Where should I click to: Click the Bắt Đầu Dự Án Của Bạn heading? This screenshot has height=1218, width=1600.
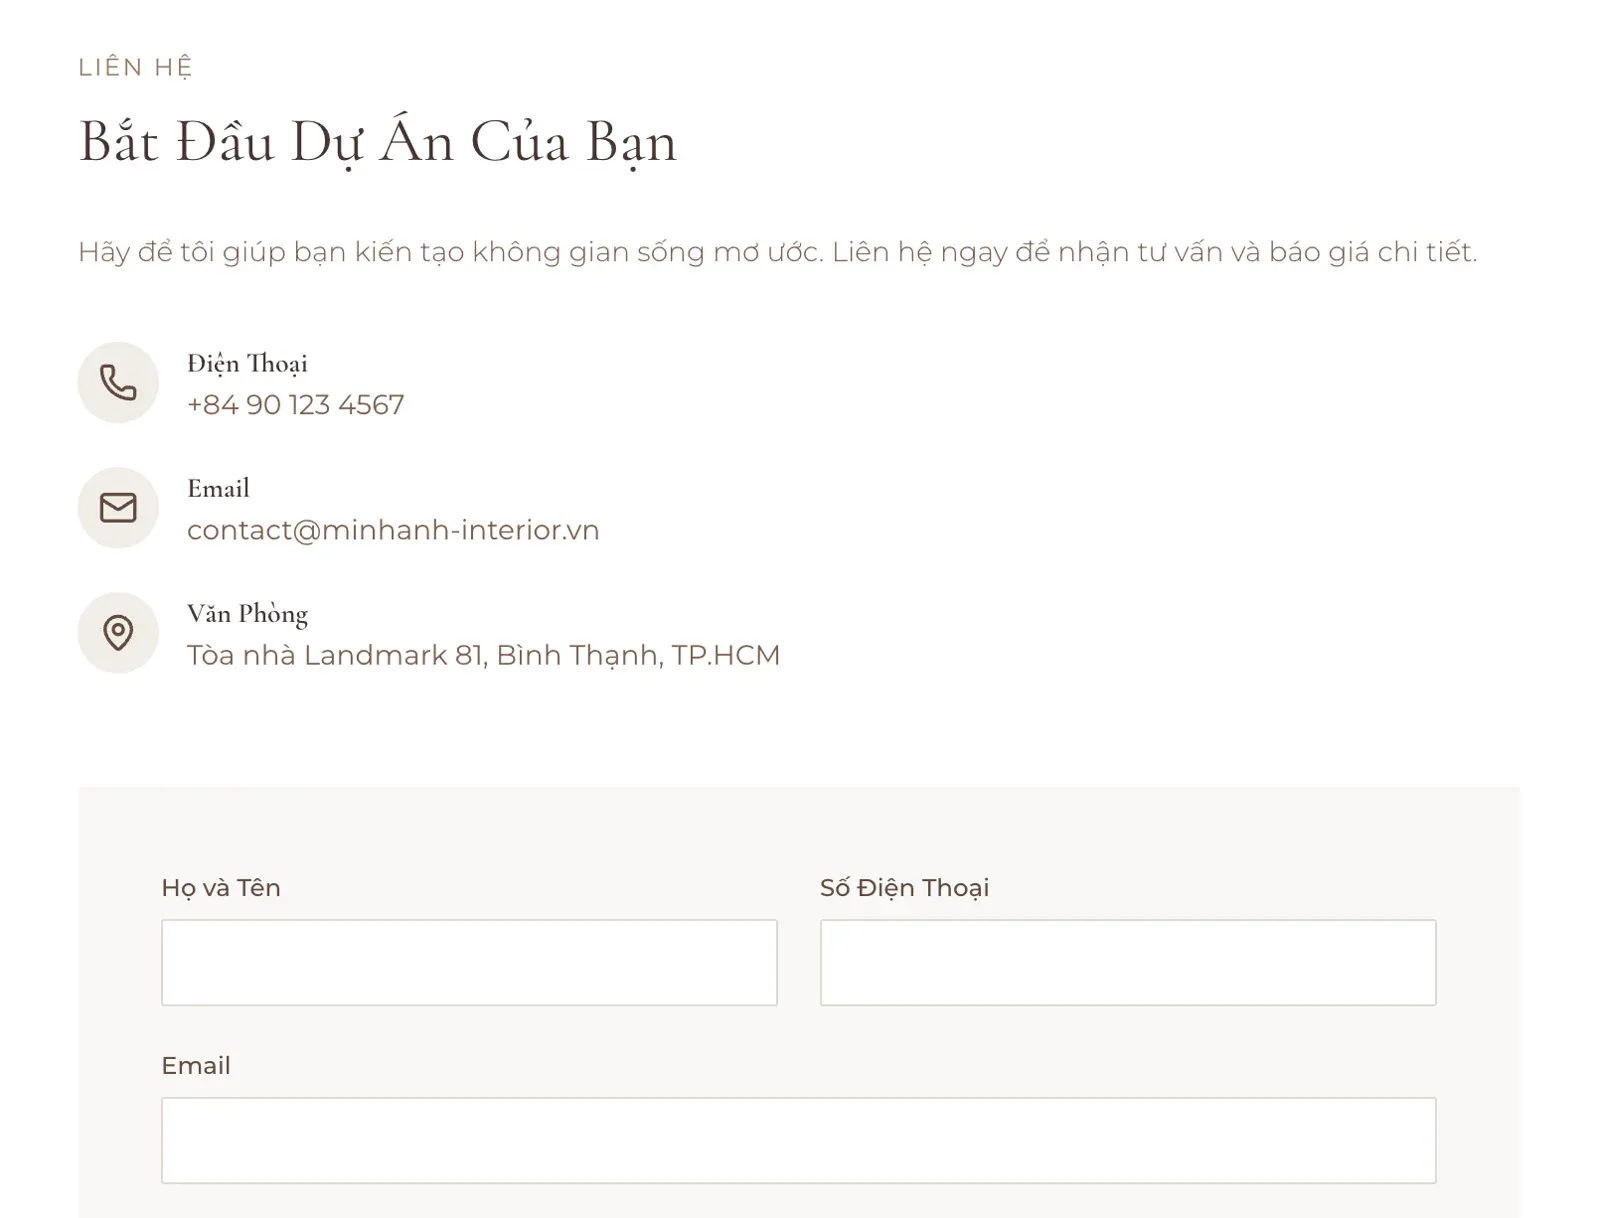pyautogui.click(x=378, y=142)
